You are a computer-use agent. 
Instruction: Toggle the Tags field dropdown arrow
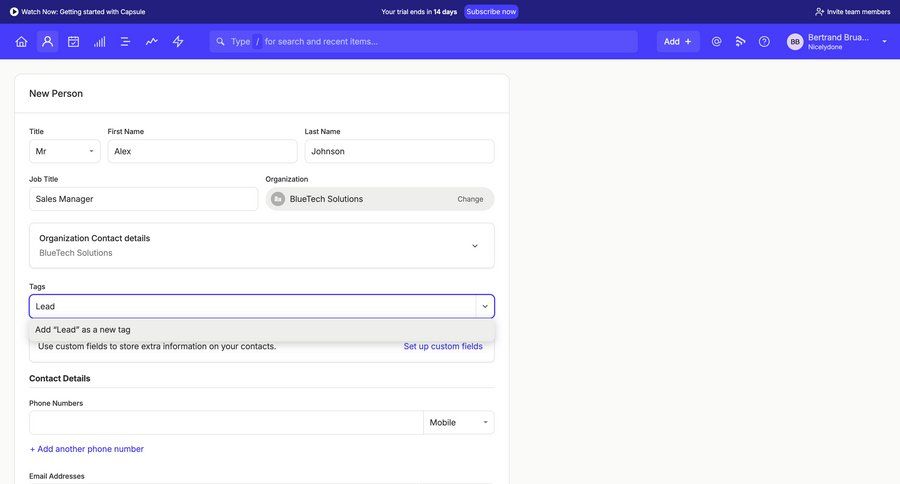[x=485, y=306]
